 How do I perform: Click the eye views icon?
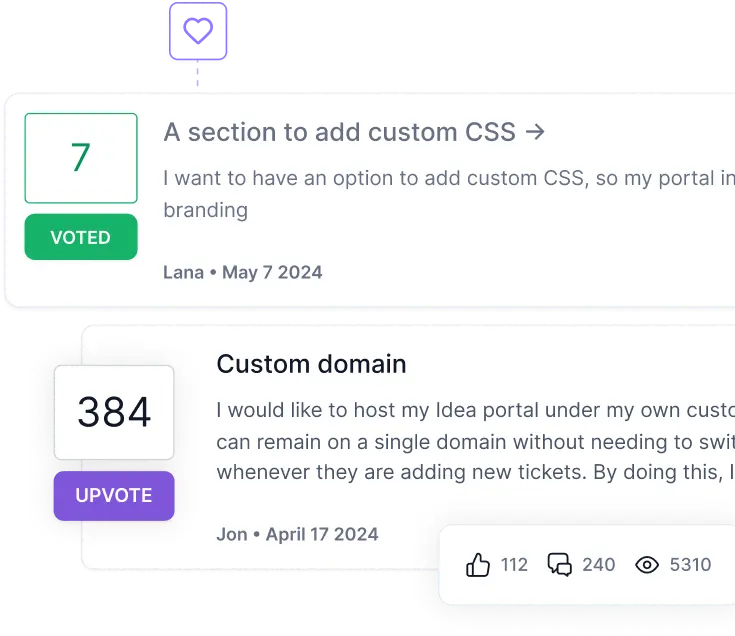[x=647, y=565]
